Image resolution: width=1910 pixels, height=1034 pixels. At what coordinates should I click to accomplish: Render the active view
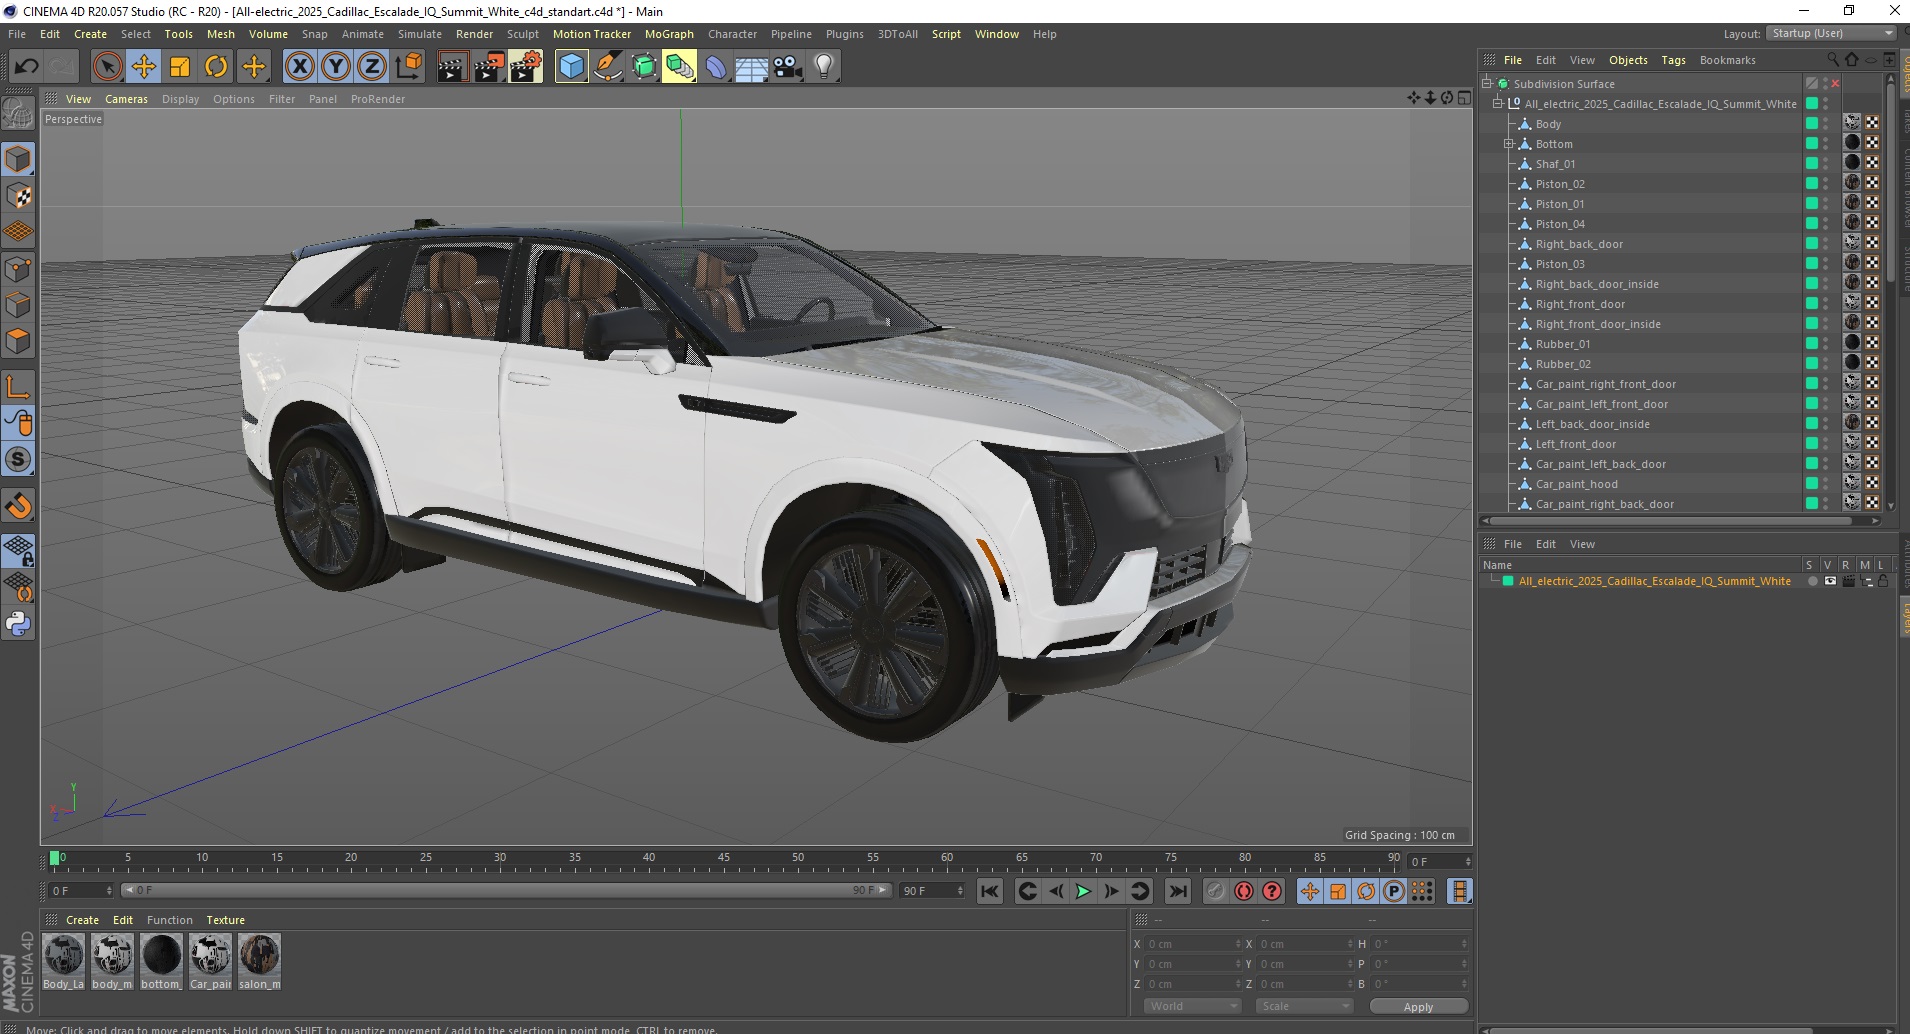point(452,67)
